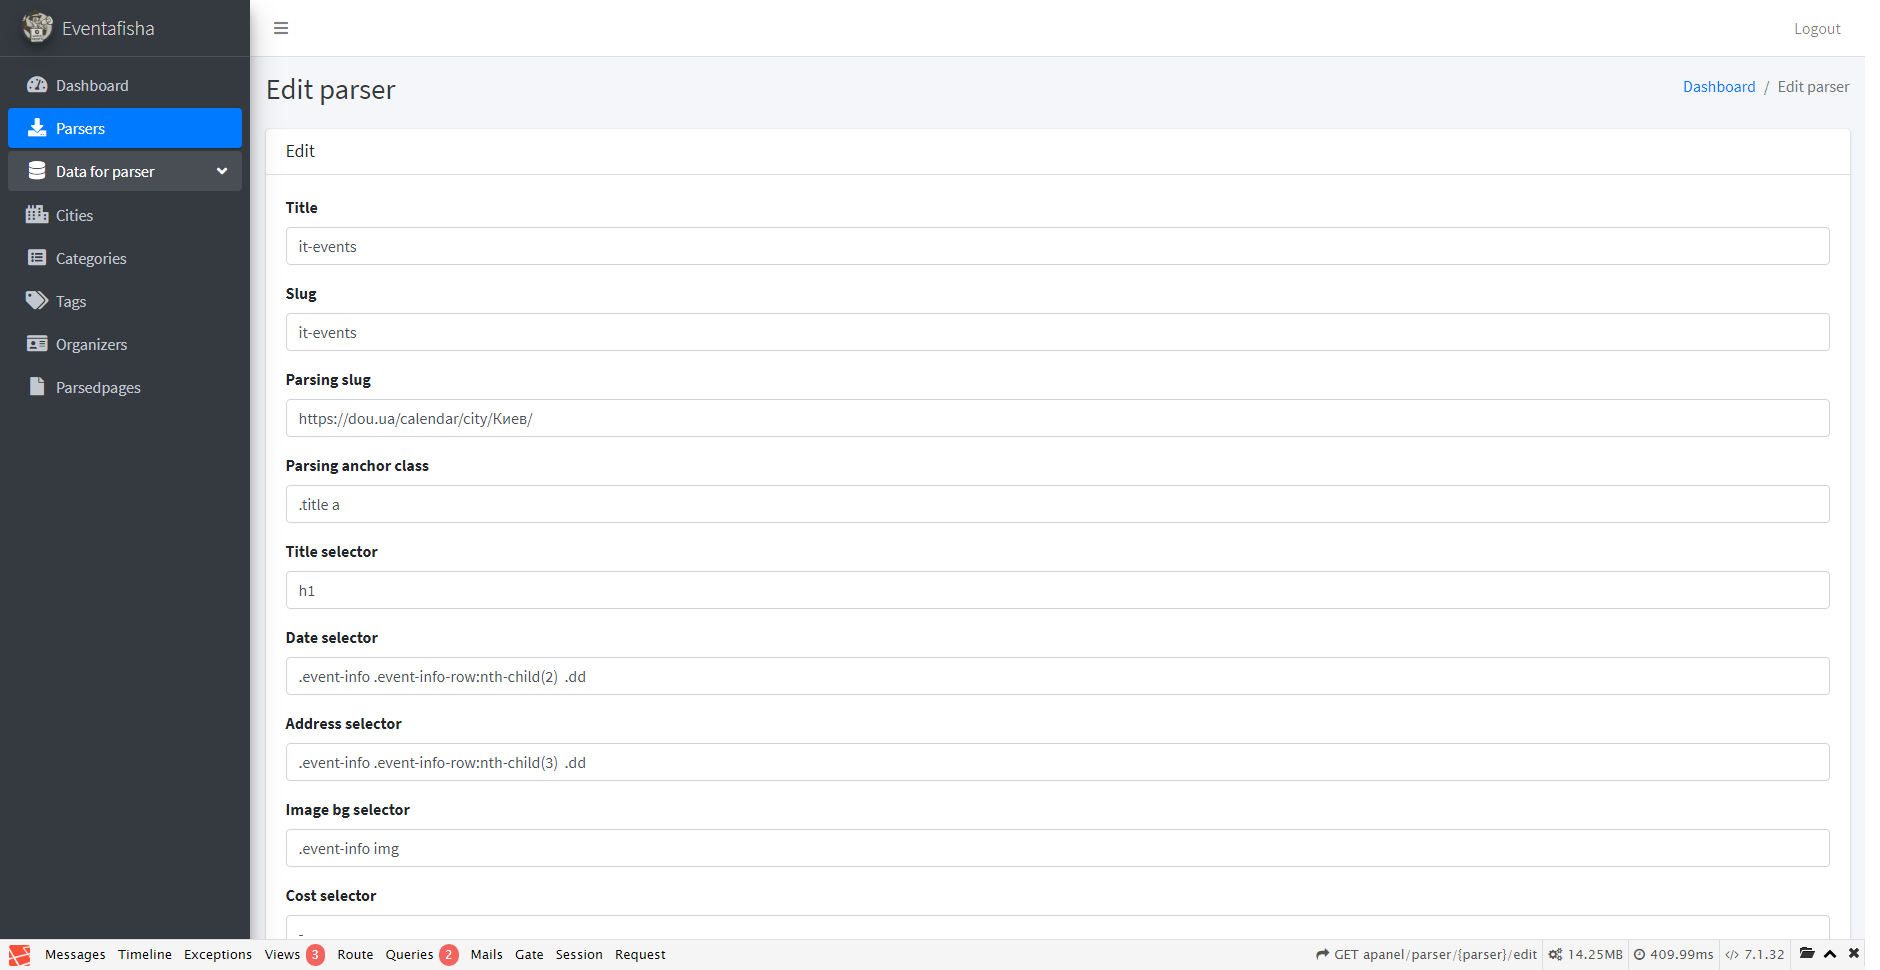Open Categories list in sidebar

coord(91,258)
